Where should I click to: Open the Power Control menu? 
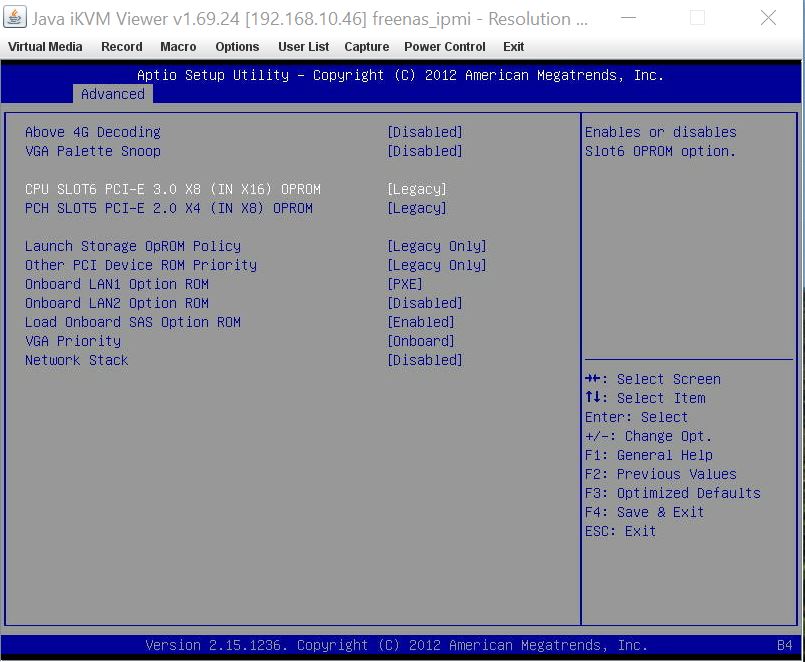tap(445, 47)
